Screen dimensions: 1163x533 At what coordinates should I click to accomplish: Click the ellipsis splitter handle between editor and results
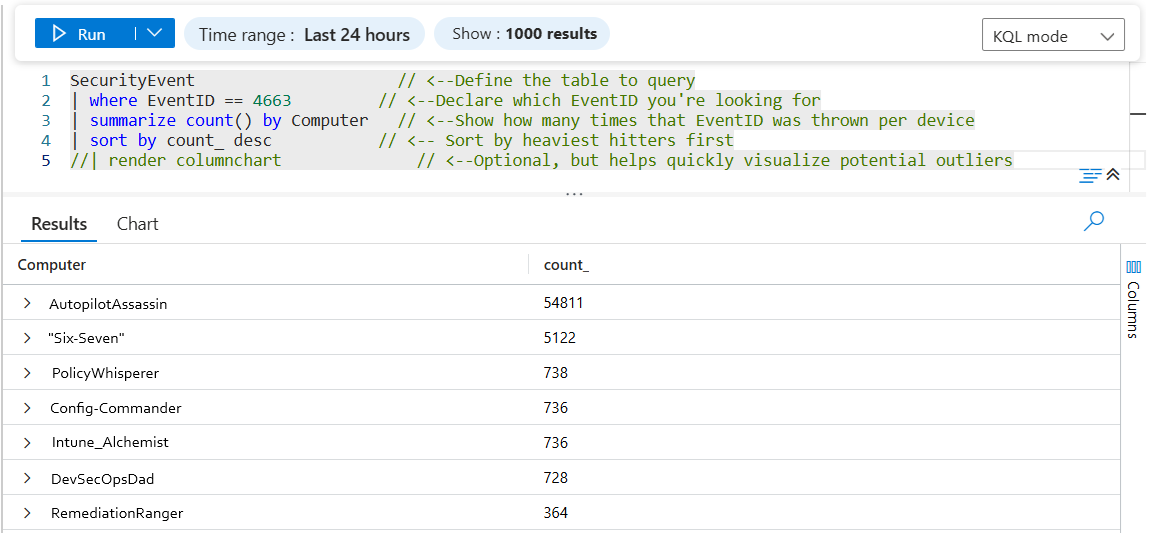click(x=574, y=193)
